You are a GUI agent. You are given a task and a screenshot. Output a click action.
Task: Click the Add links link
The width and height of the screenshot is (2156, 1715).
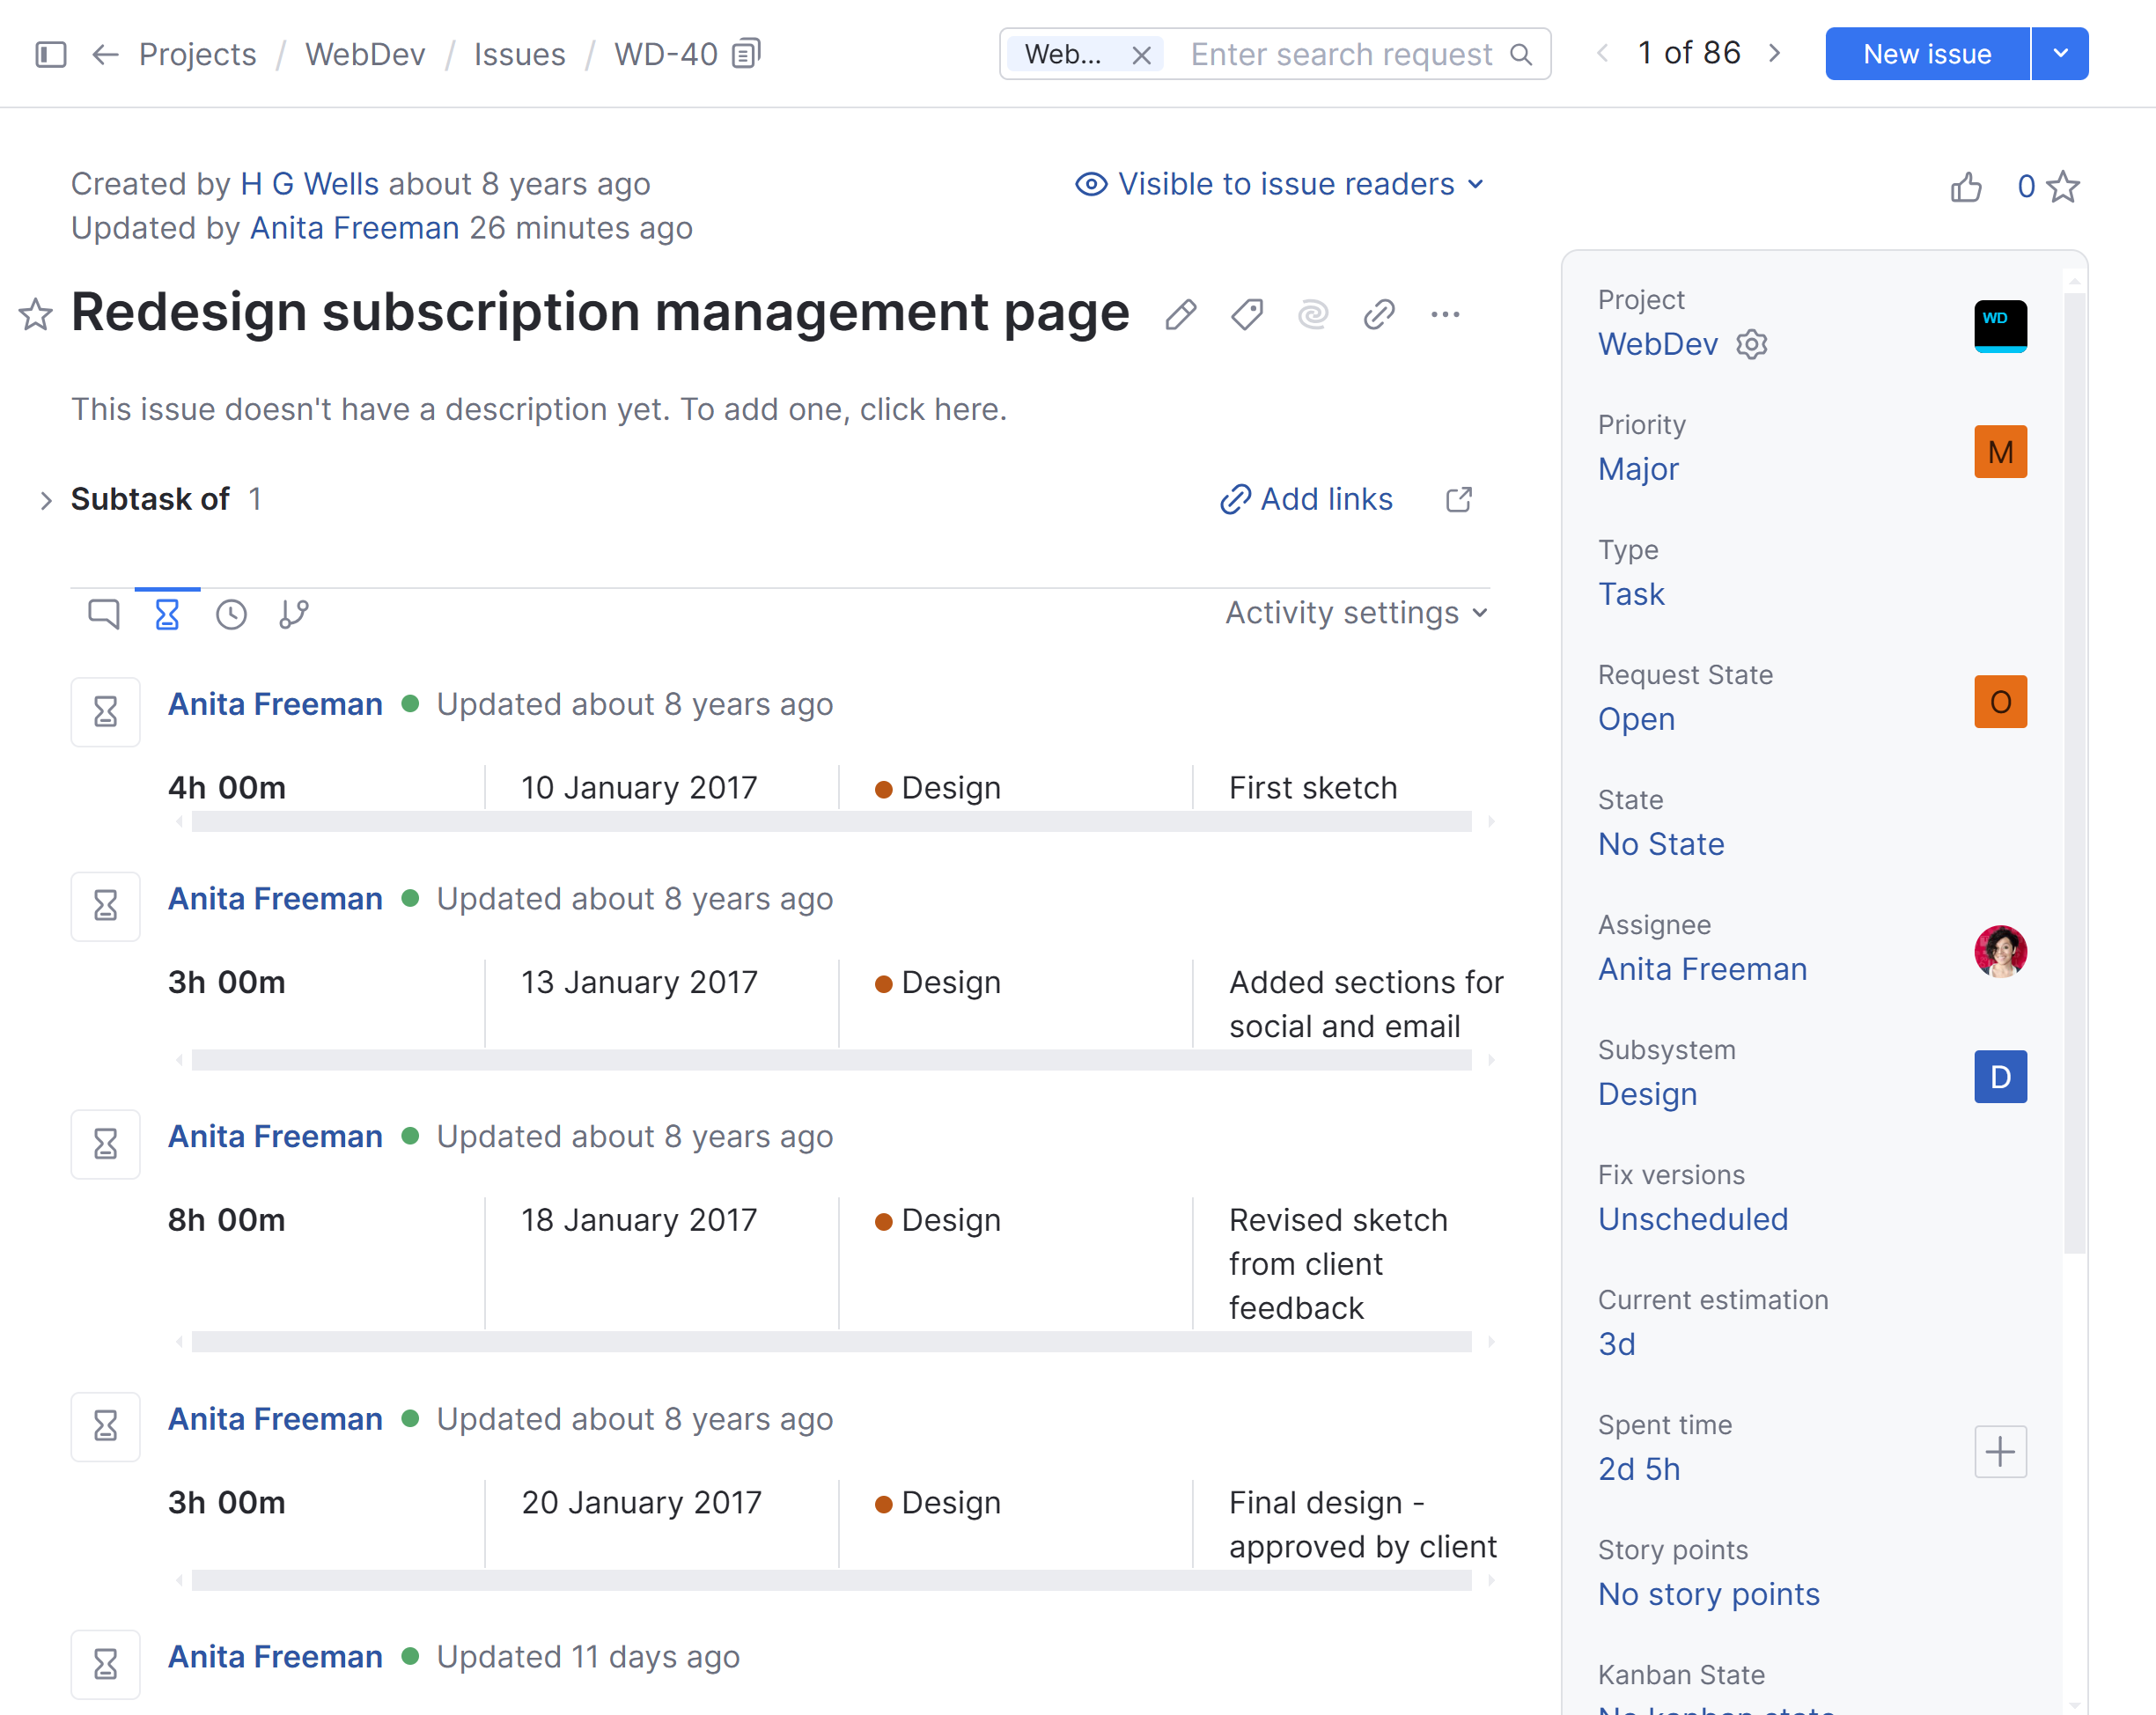pyautogui.click(x=1306, y=499)
